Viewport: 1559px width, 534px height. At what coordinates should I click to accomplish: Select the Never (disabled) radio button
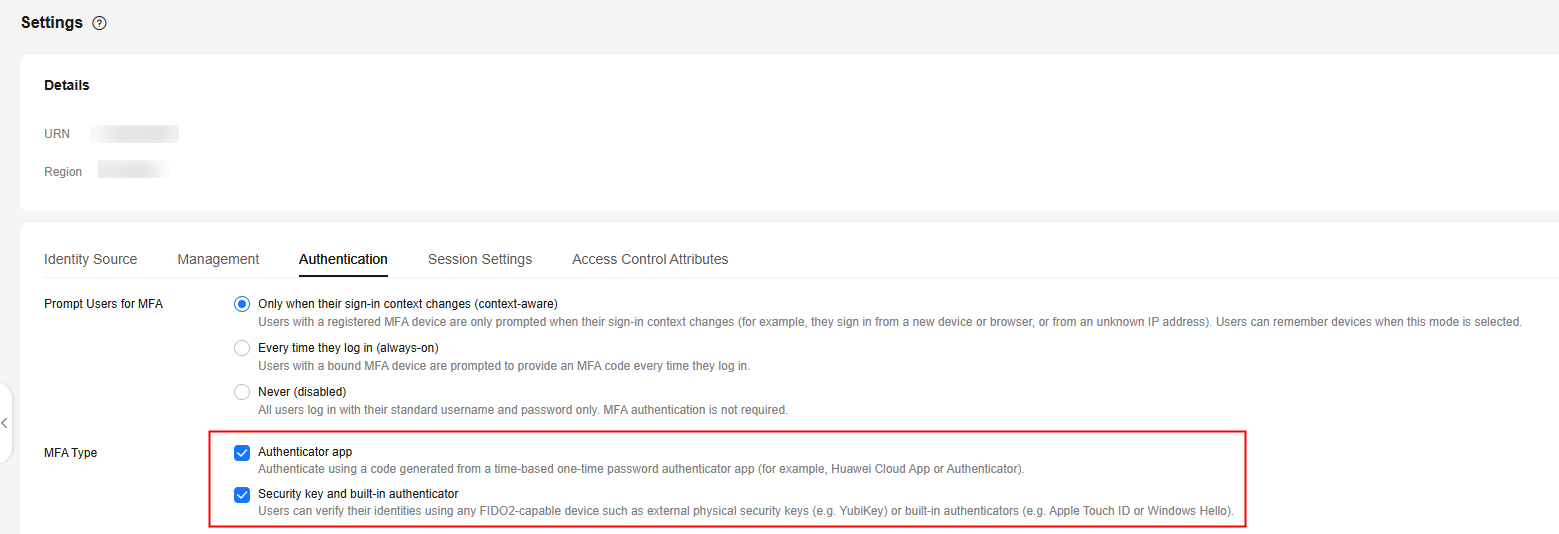click(242, 392)
